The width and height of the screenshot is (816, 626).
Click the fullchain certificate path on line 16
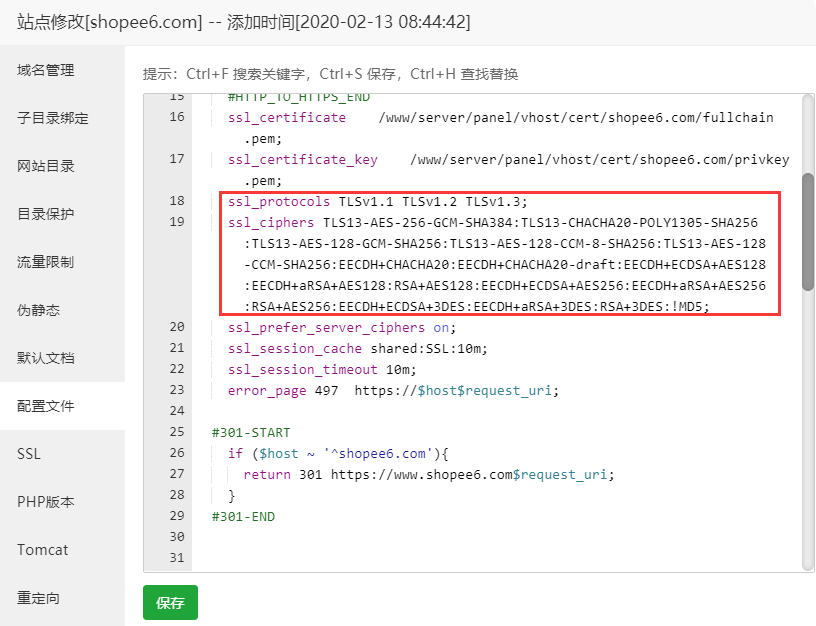(x=576, y=118)
